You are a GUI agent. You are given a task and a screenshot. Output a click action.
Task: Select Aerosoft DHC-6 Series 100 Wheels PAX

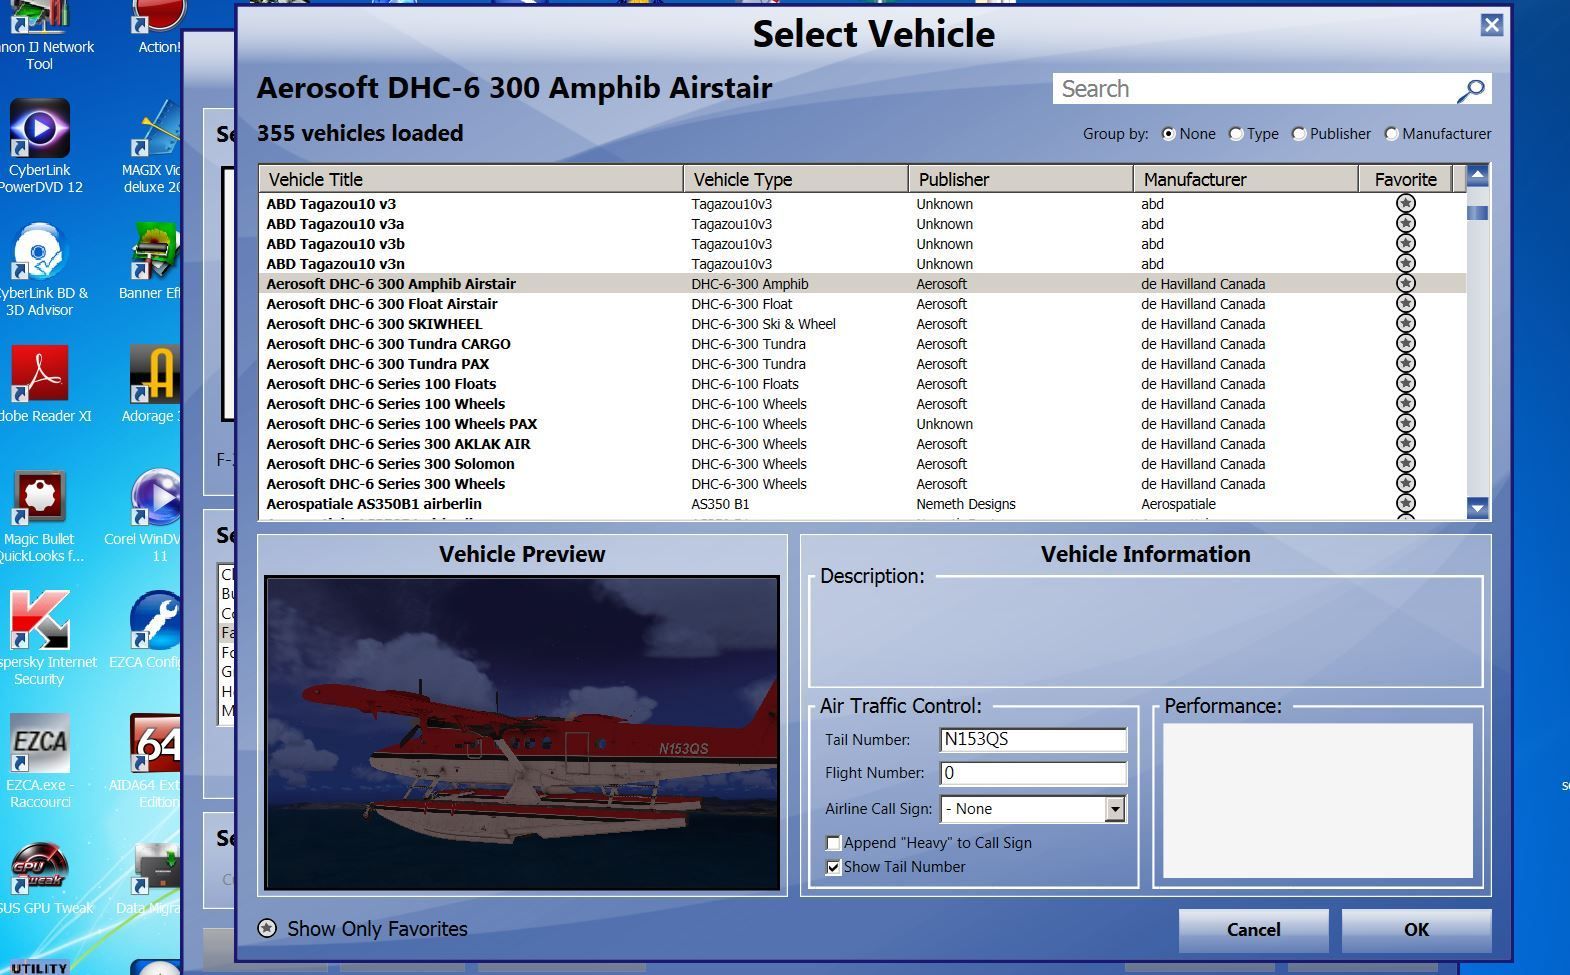[x=862, y=423]
